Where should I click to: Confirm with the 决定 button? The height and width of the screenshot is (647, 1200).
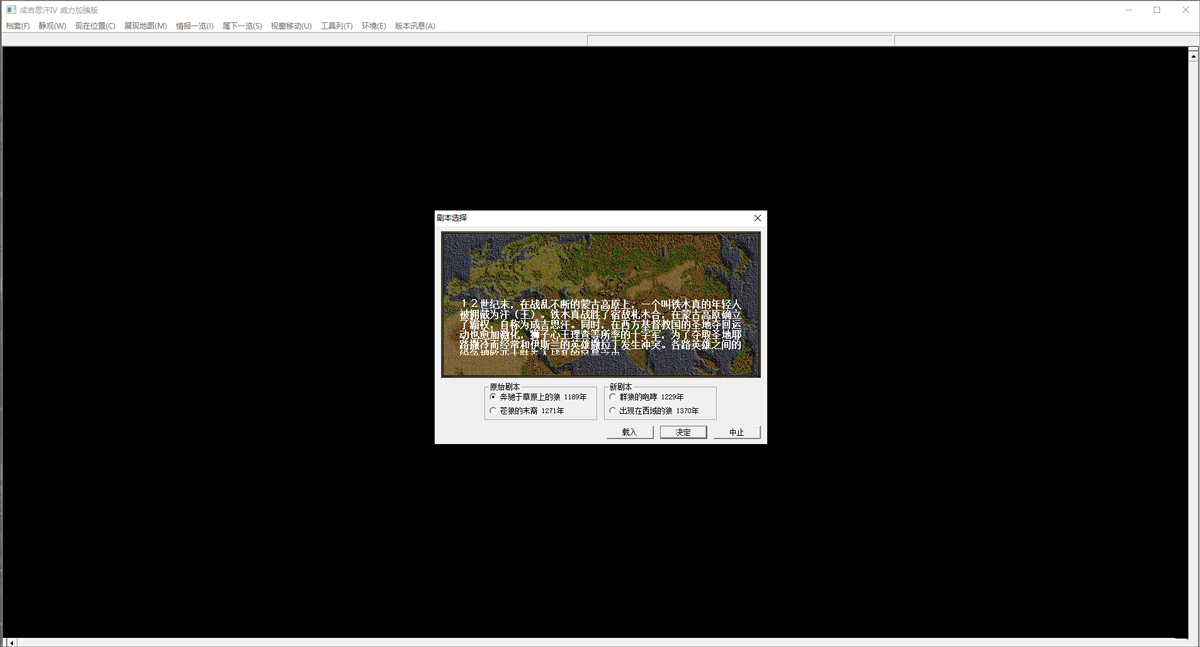click(x=683, y=432)
